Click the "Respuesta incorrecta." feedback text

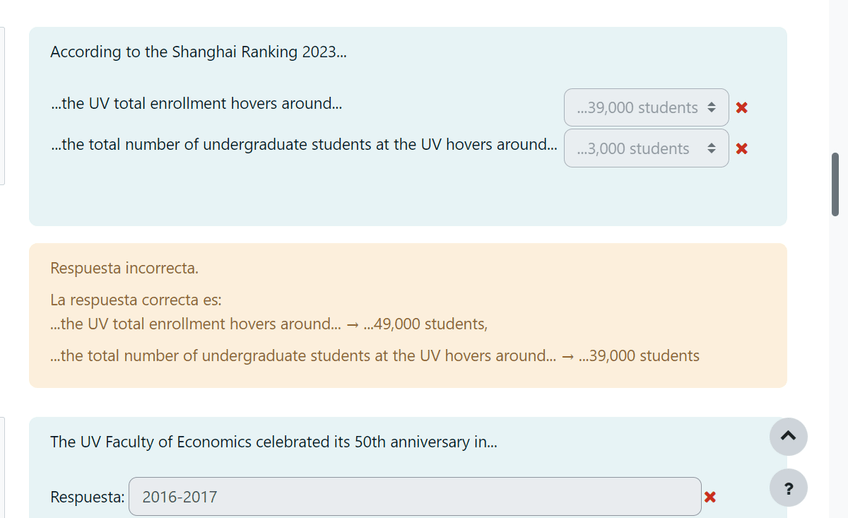pos(124,268)
